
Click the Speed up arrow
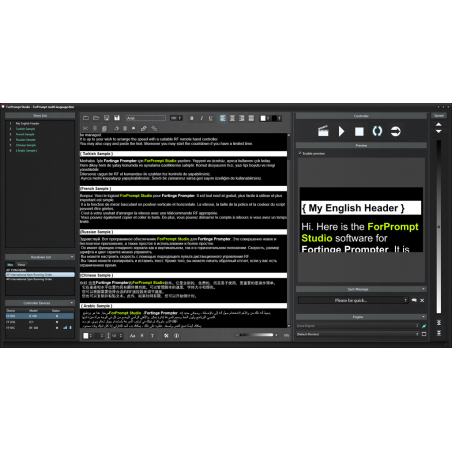pos(439,124)
